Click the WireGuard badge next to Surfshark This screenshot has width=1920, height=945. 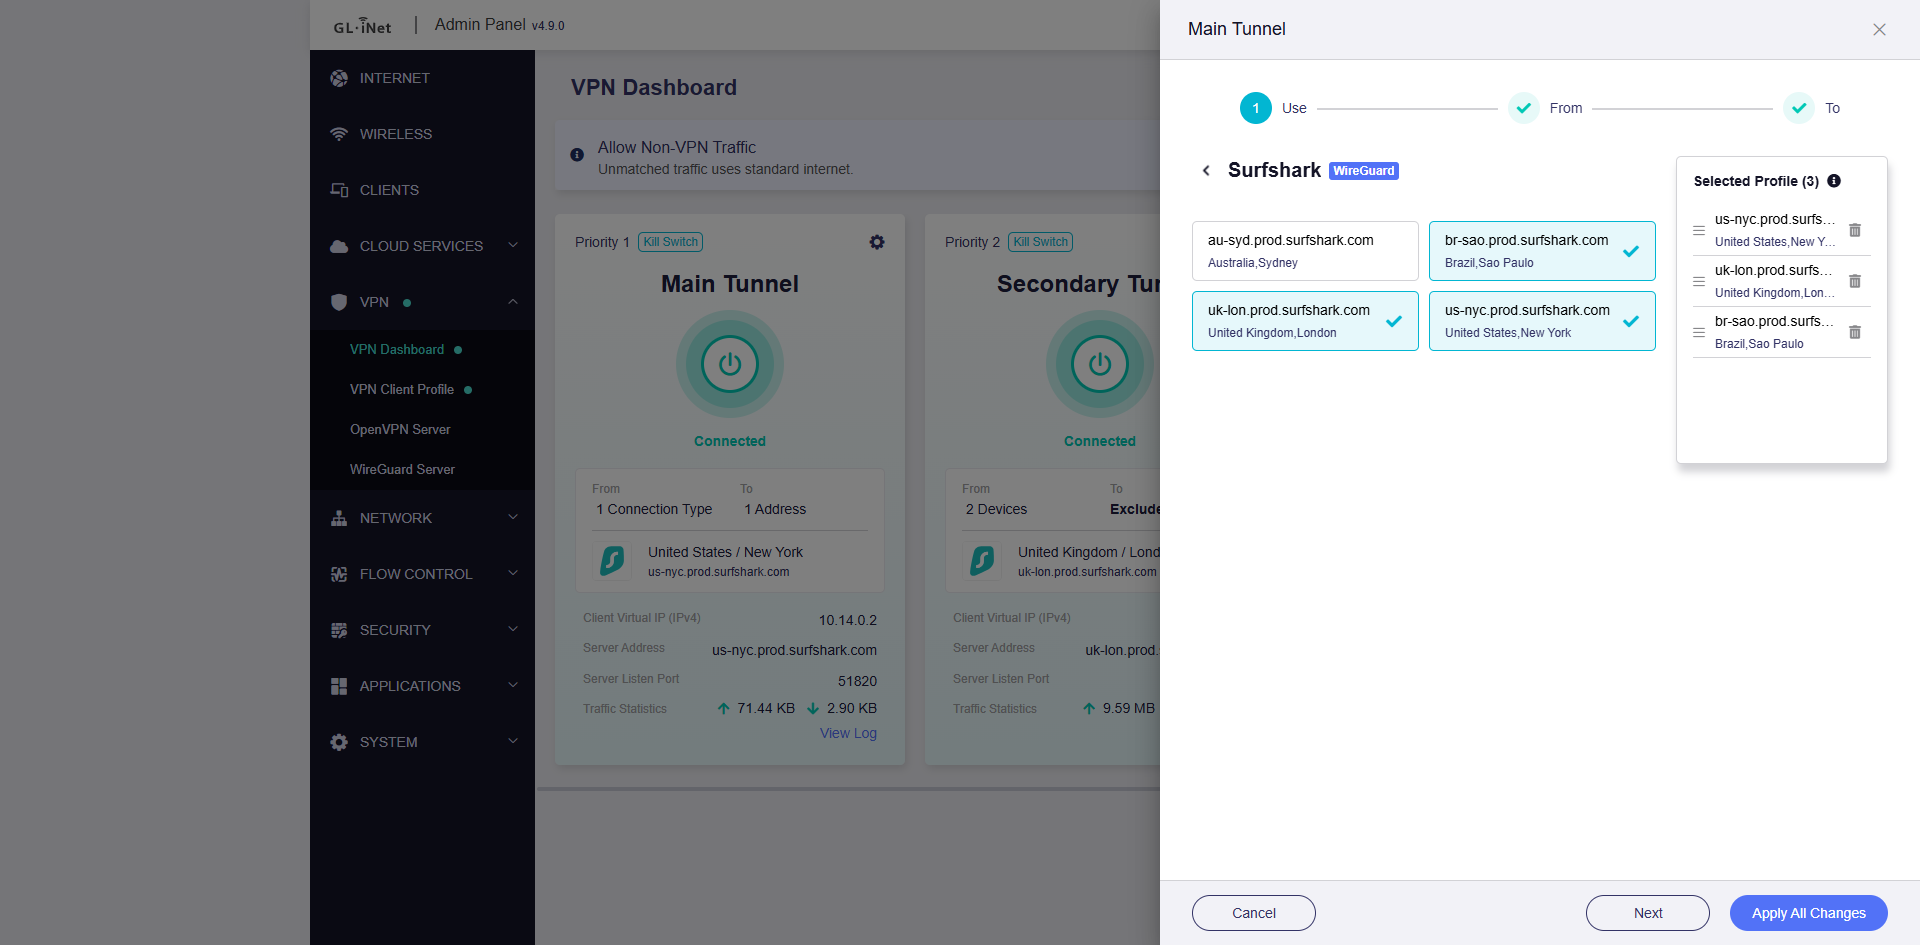pos(1364,171)
